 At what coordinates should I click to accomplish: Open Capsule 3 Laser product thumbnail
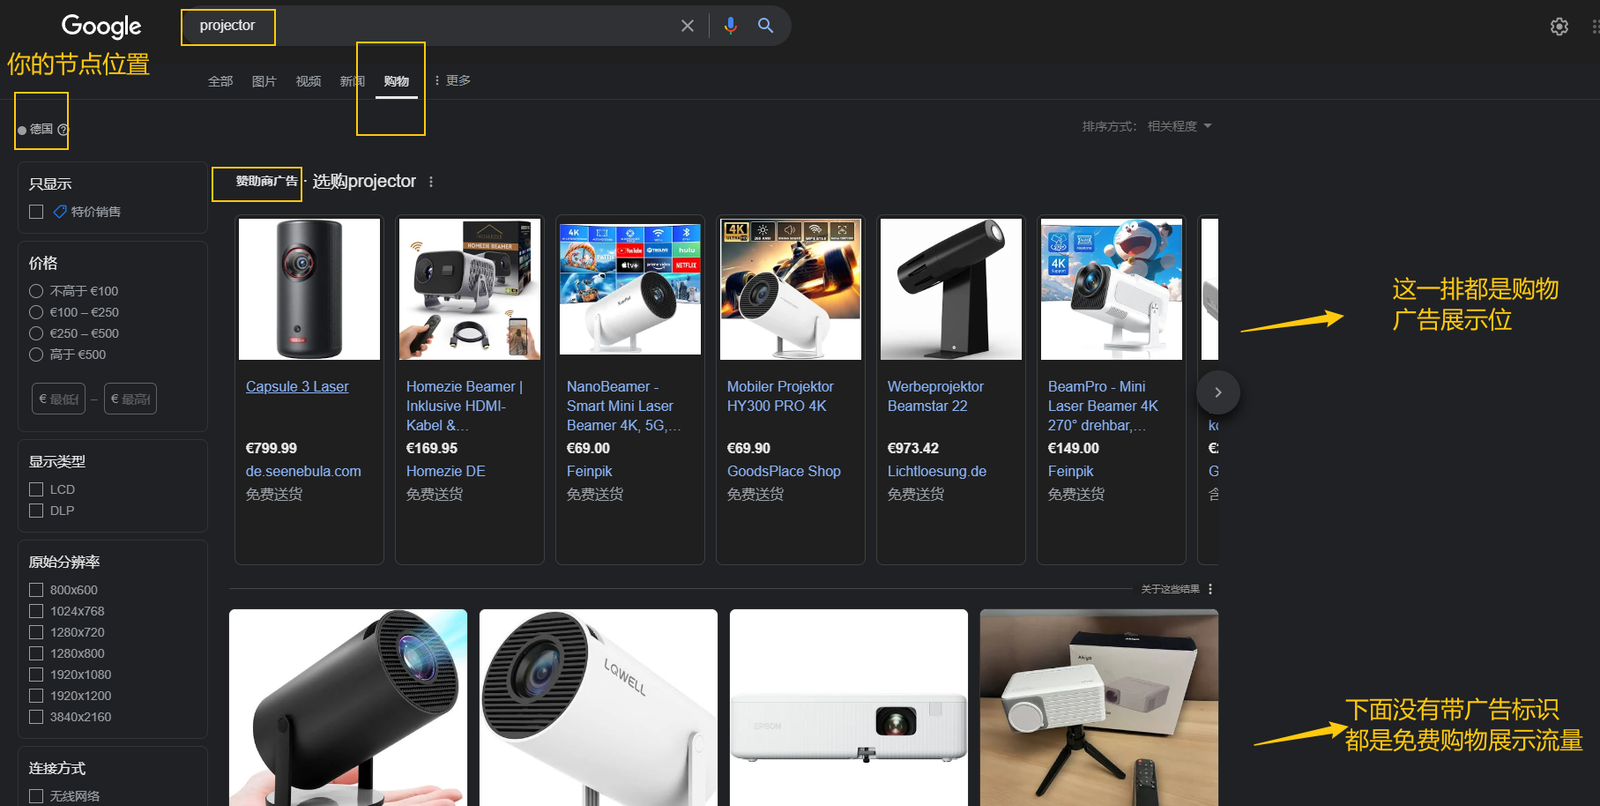click(x=309, y=289)
